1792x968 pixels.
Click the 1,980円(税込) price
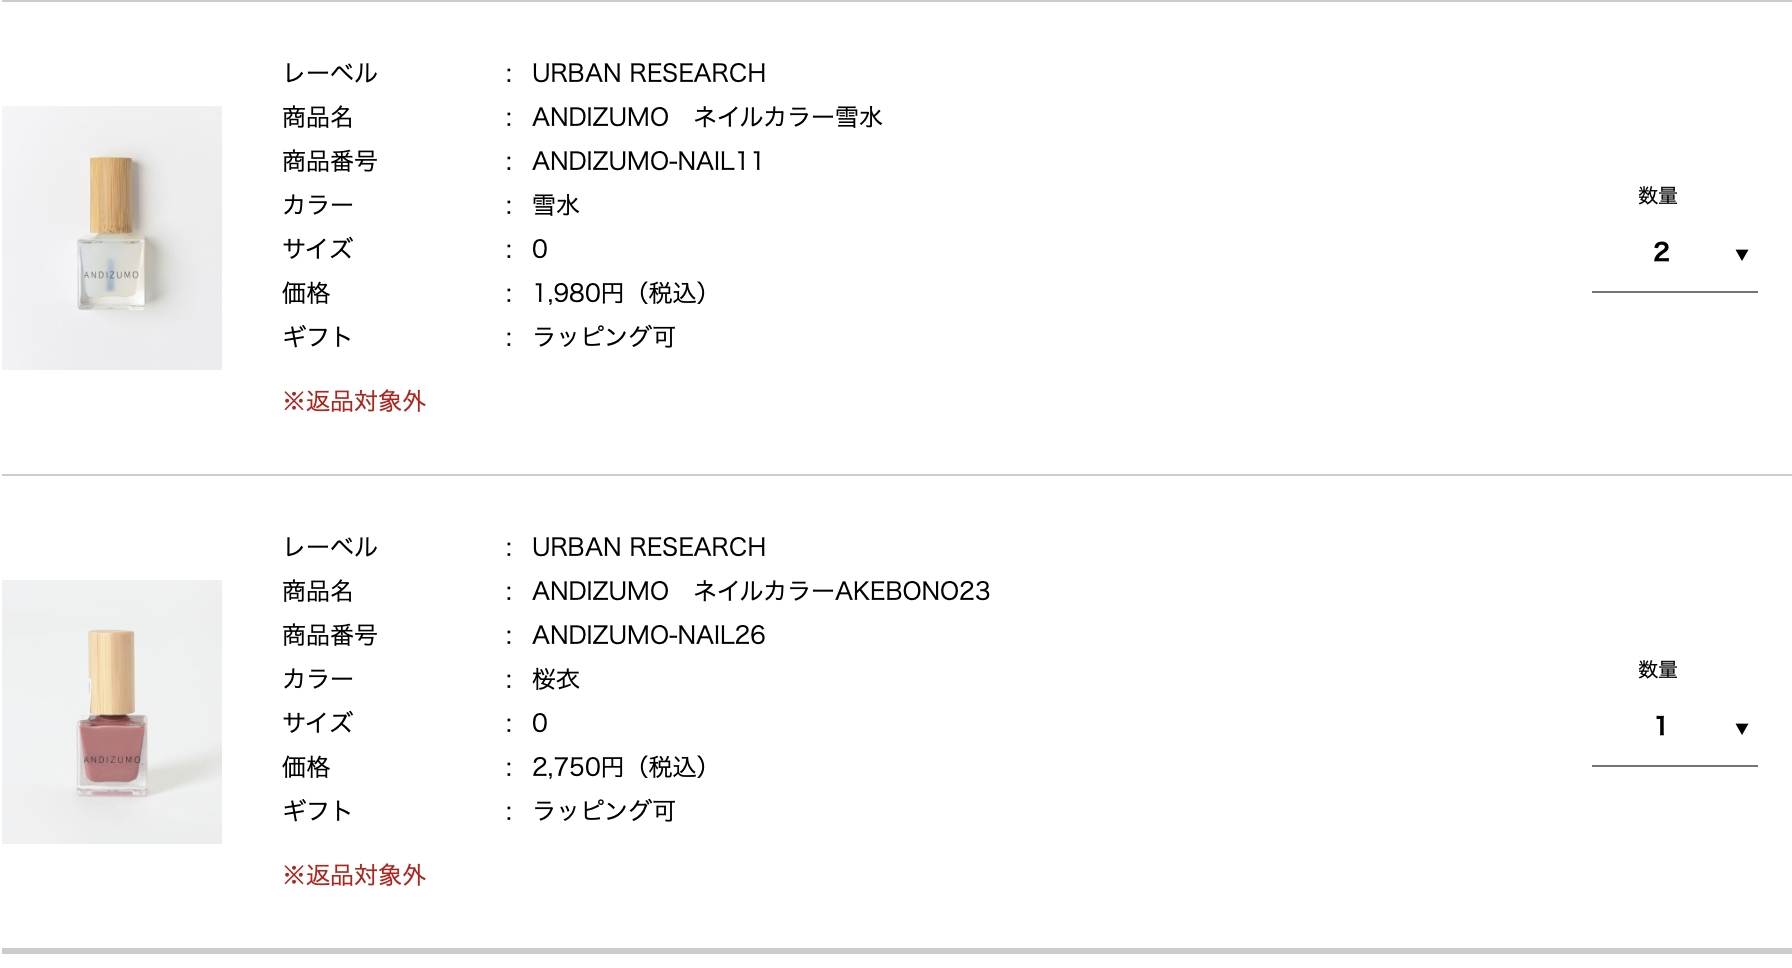click(620, 293)
